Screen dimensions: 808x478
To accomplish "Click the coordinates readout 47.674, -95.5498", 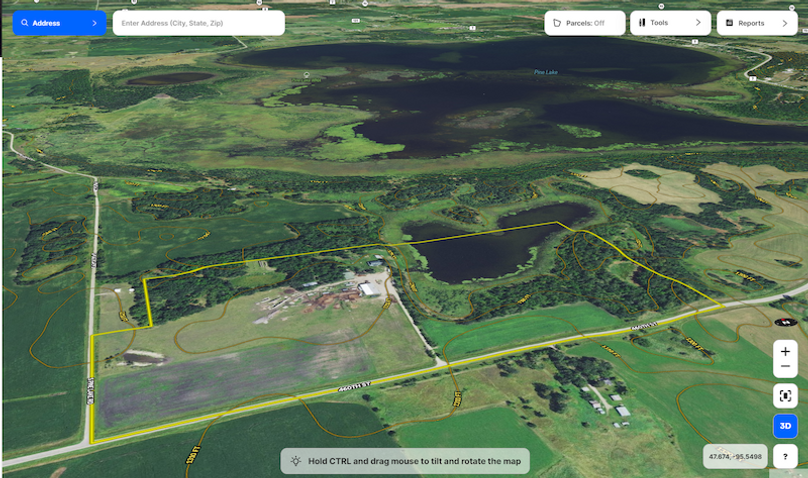I will [x=734, y=456].
